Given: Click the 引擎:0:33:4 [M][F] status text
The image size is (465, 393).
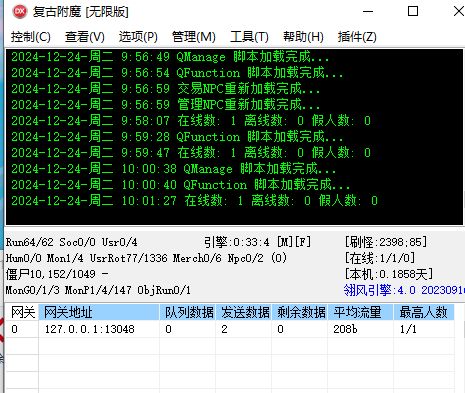Looking at the screenshot, I should point(257,242).
